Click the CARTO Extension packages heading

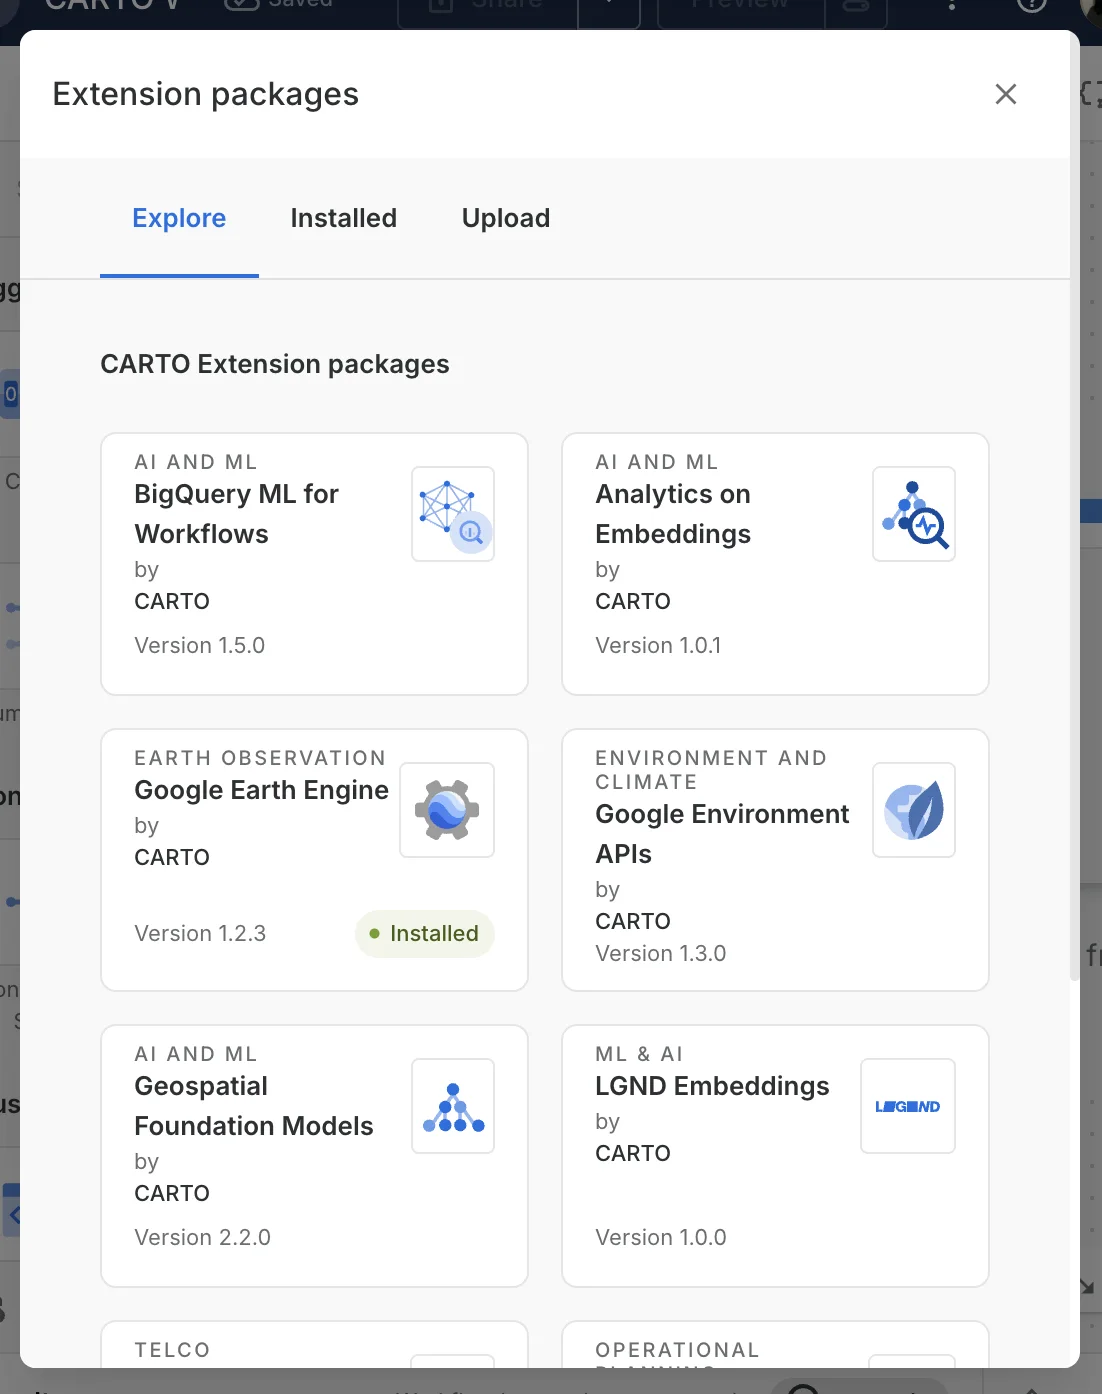[275, 364]
